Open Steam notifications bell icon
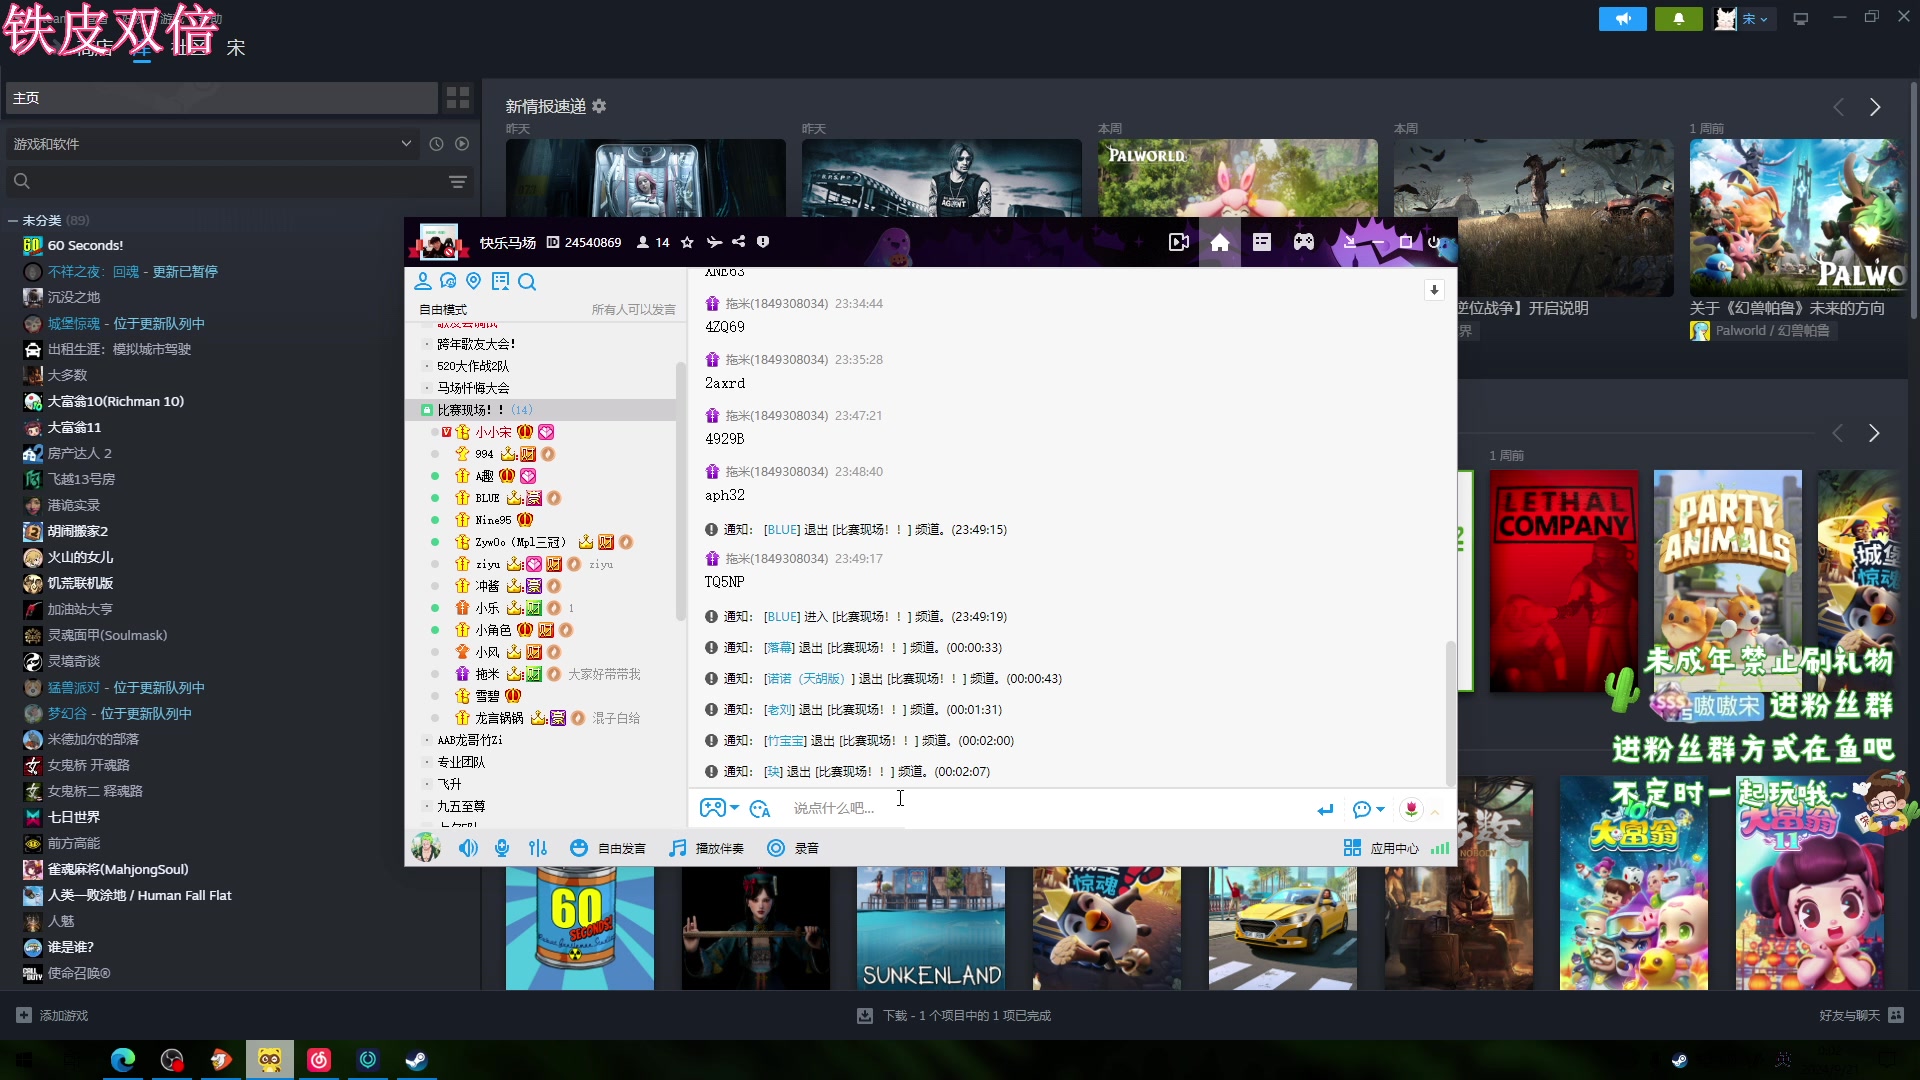This screenshot has width=1920, height=1080. coord(1679,19)
